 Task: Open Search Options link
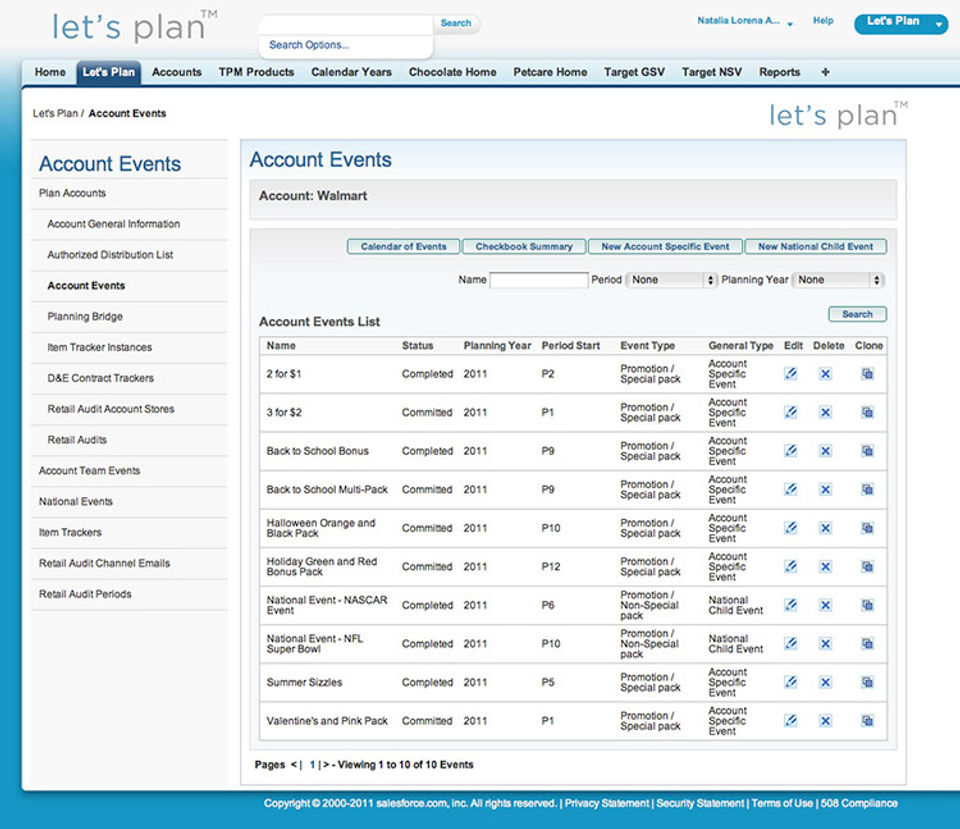(x=309, y=45)
